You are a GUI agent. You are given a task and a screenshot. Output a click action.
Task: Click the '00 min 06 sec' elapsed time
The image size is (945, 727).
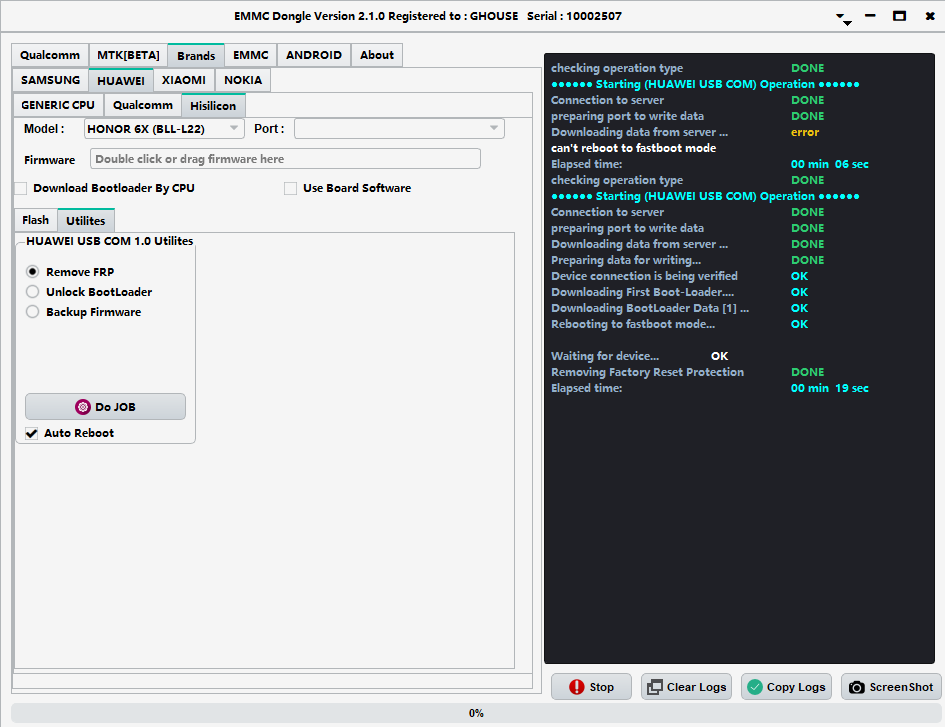pos(829,164)
